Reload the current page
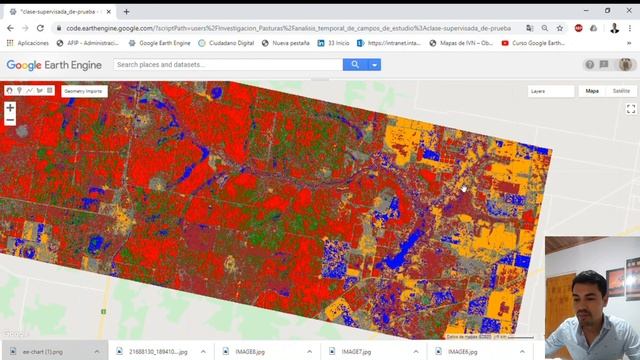The image size is (640, 360). click(x=40, y=28)
